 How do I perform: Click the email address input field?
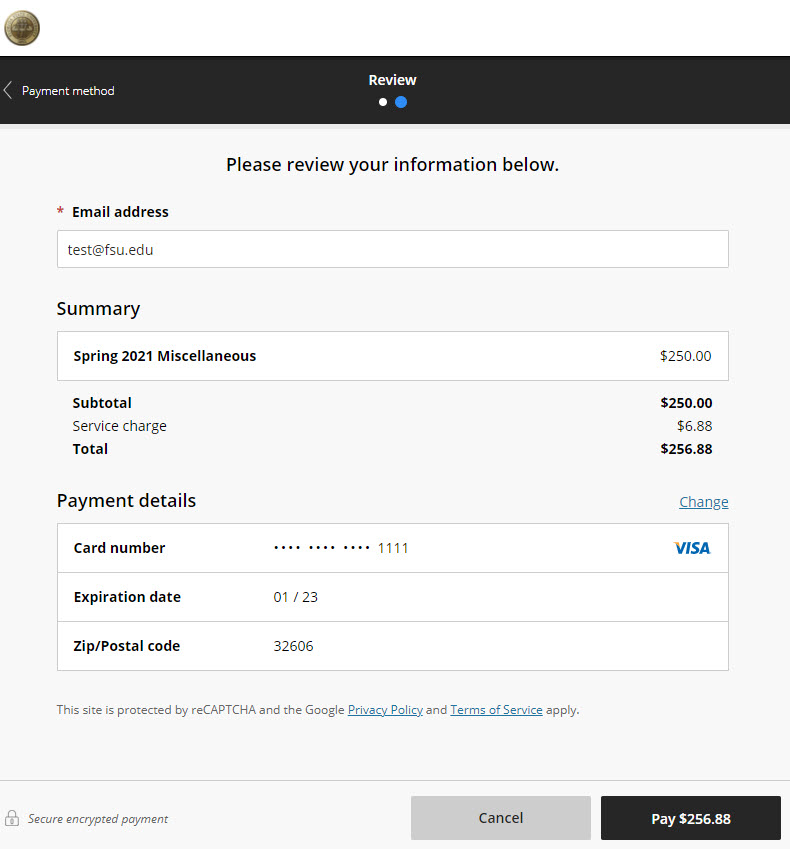(392, 248)
